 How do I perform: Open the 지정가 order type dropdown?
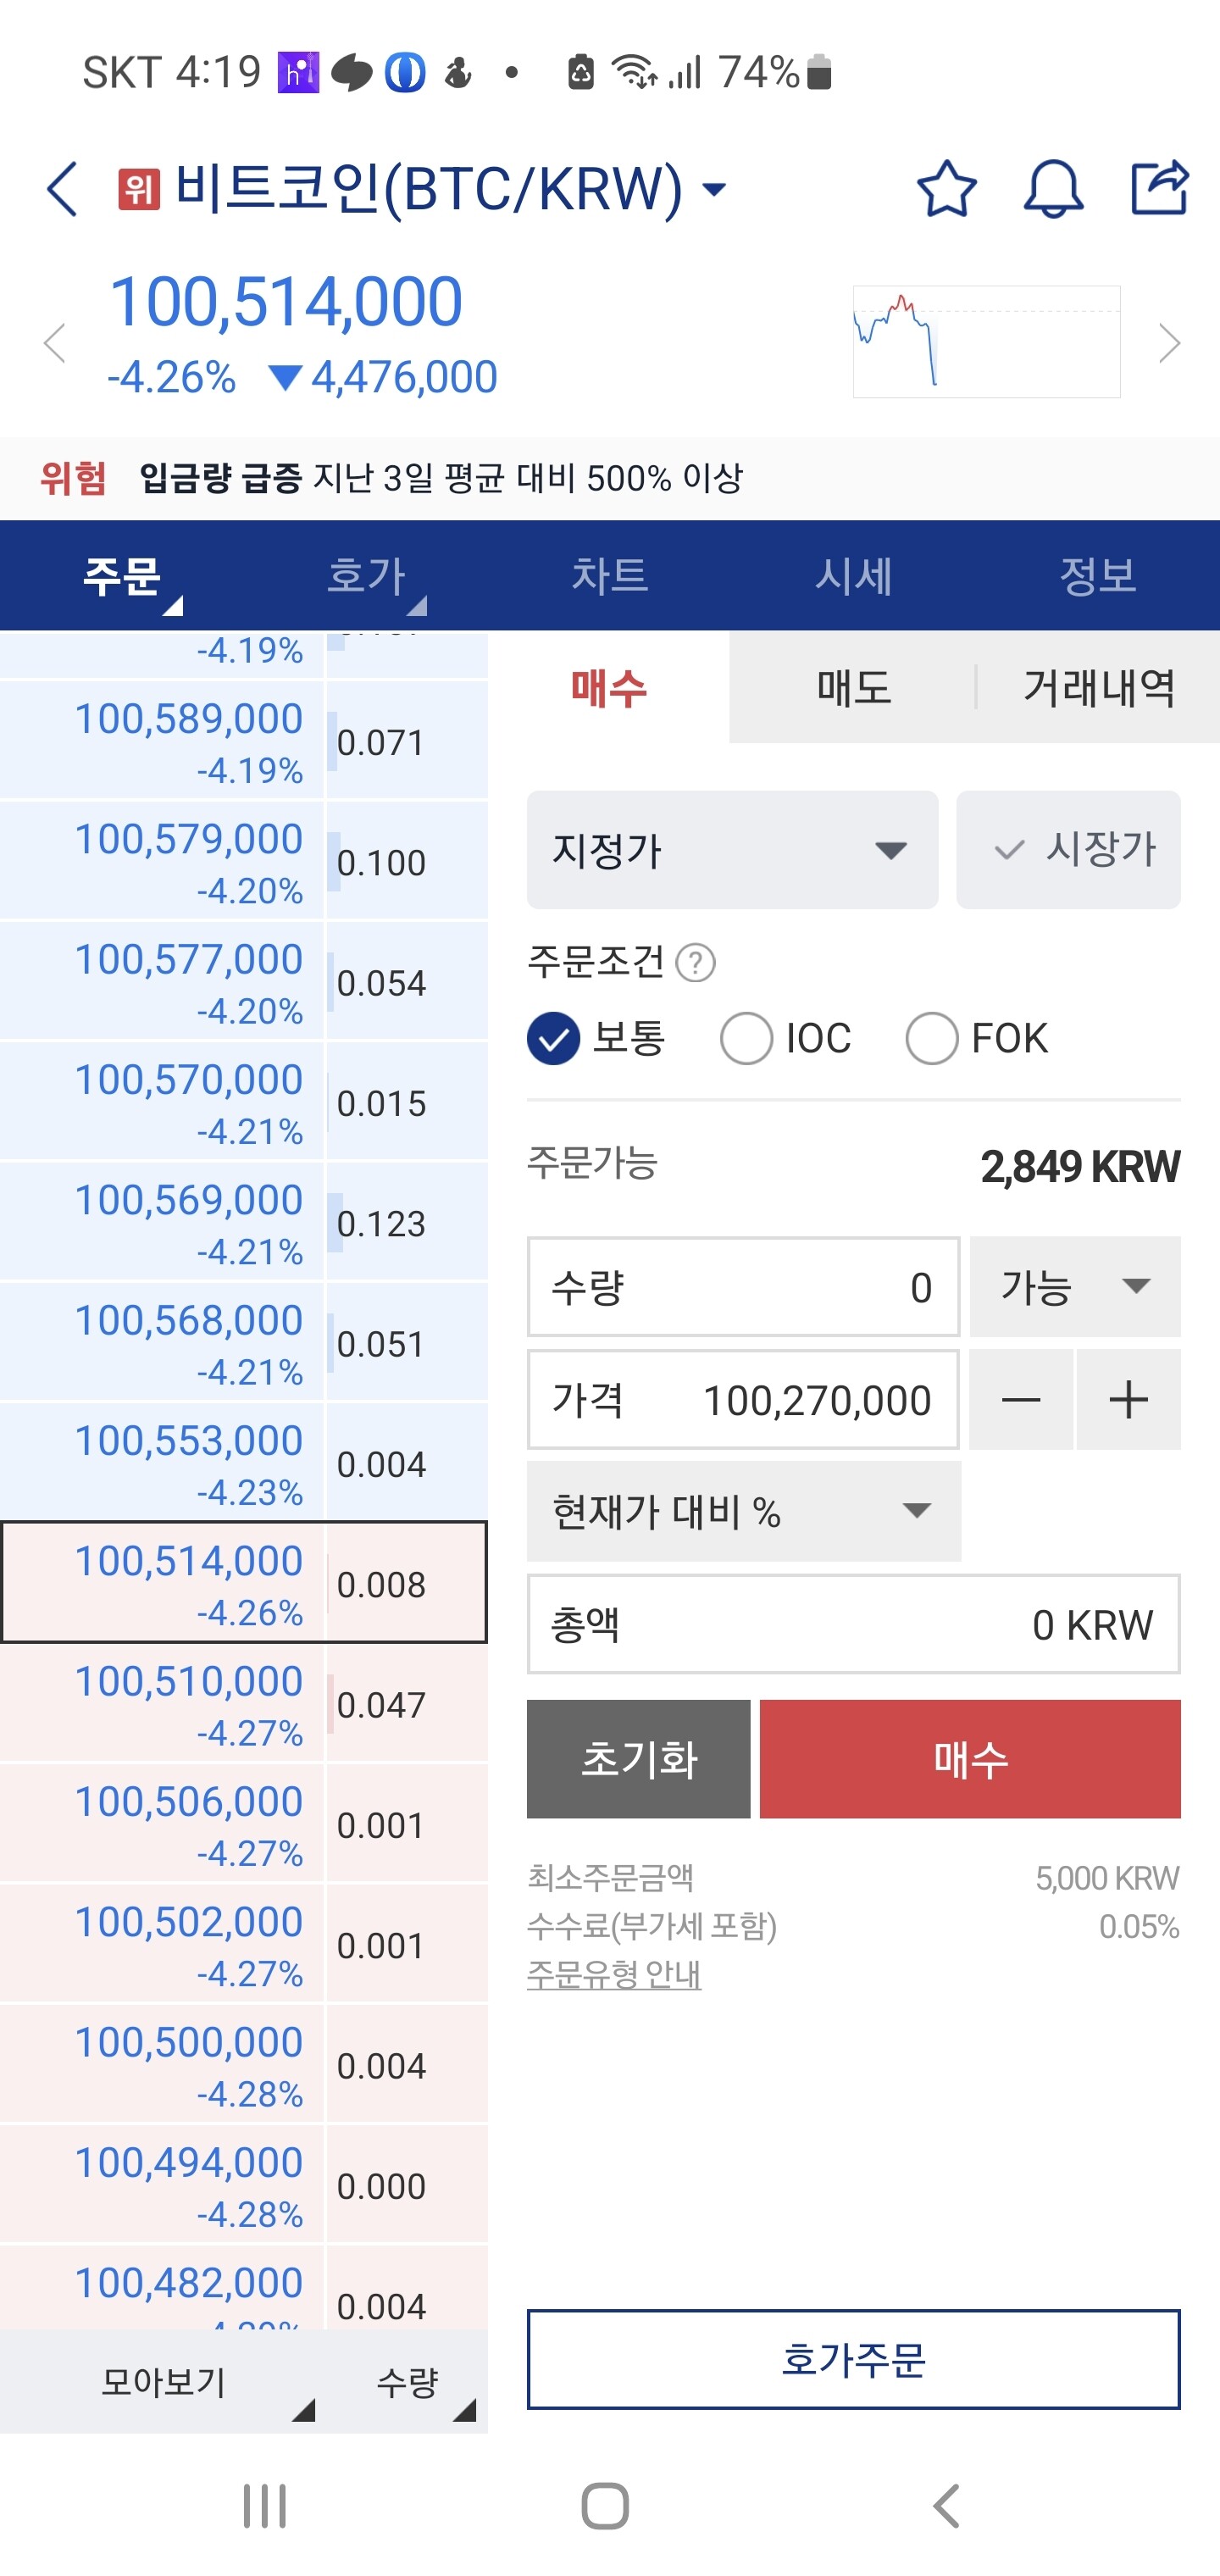click(732, 850)
